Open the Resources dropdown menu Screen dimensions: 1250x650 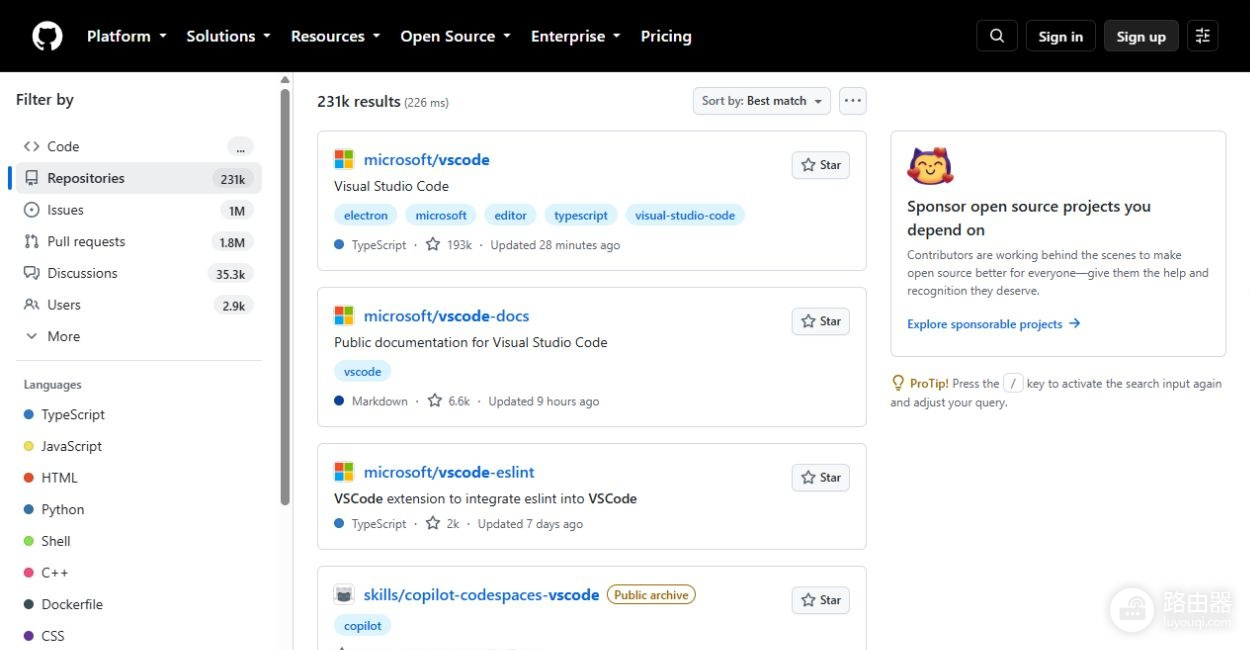tap(335, 36)
